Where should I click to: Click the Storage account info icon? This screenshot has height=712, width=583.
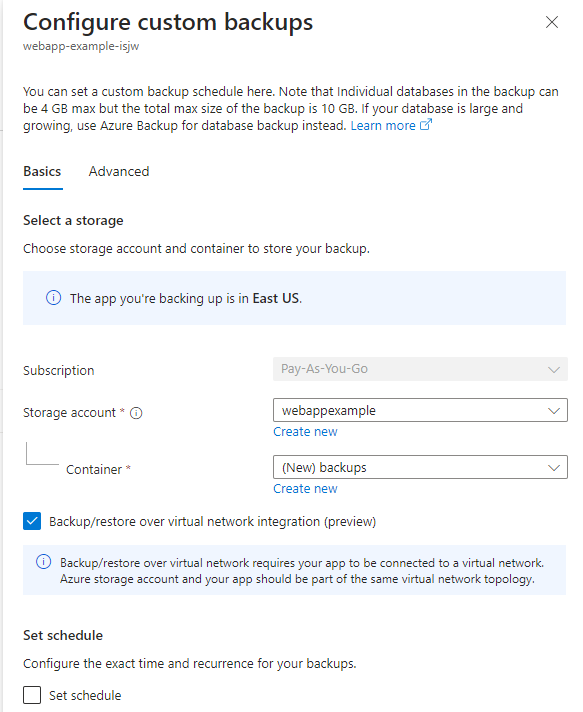pos(136,413)
